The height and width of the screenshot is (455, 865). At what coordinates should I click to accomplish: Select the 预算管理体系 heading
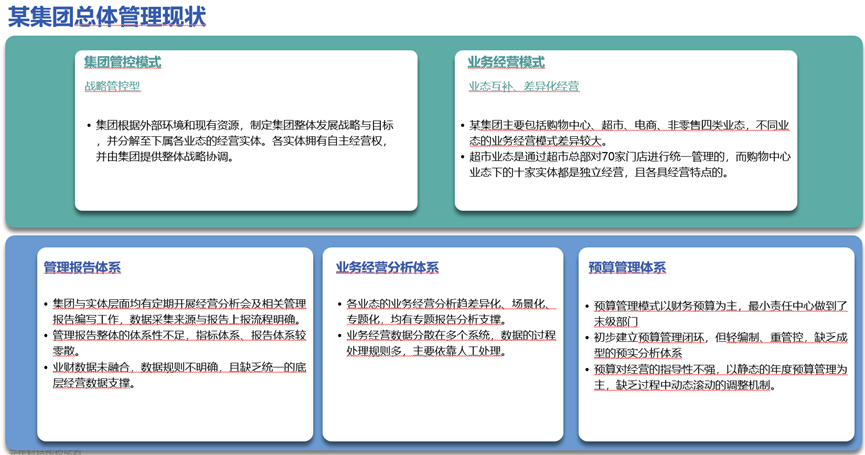627,267
